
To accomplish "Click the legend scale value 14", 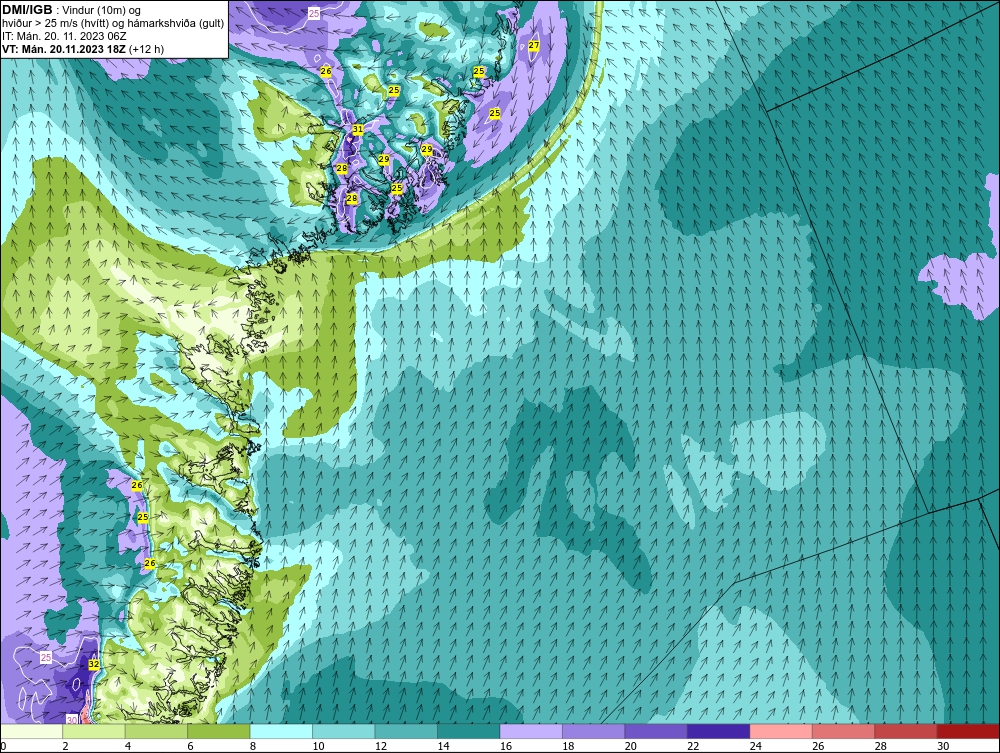I will (443, 747).
